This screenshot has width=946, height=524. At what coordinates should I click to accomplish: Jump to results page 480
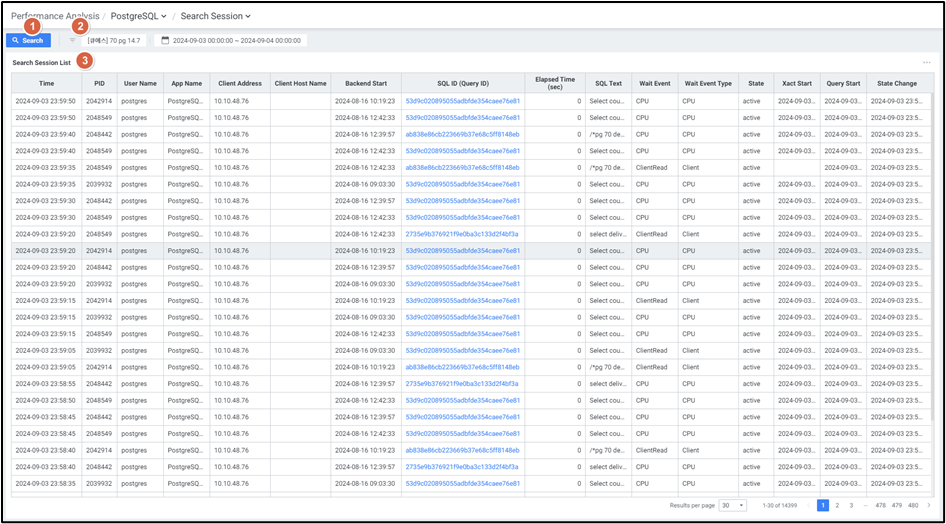point(913,506)
